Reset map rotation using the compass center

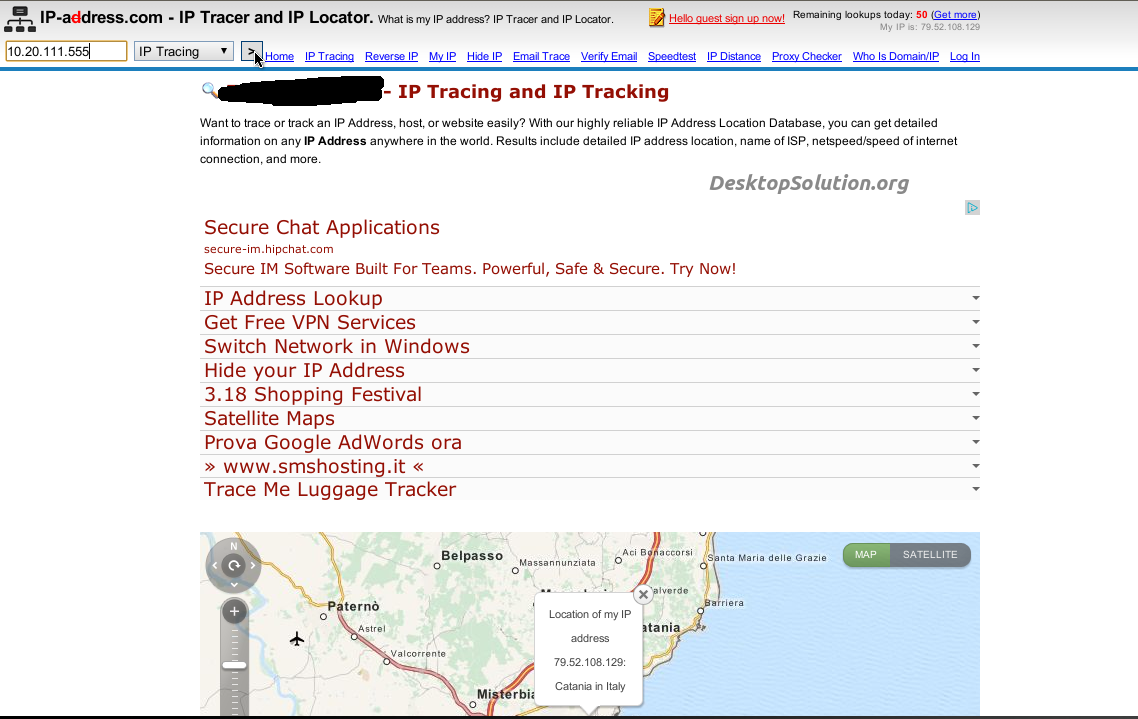click(x=234, y=566)
